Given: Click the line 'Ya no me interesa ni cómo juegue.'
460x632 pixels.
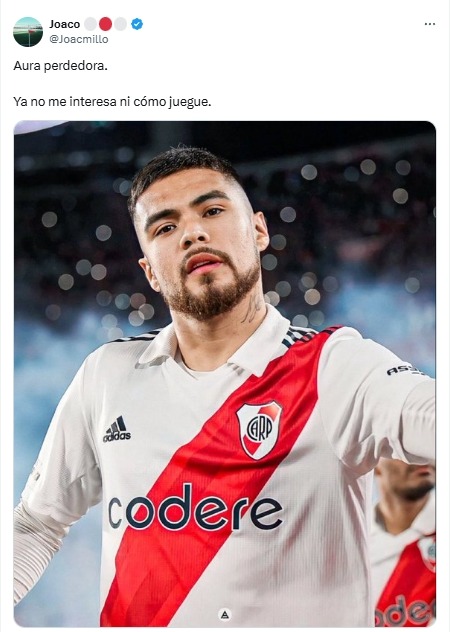Looking at the screenshot, I should click(x=112, y=102).
